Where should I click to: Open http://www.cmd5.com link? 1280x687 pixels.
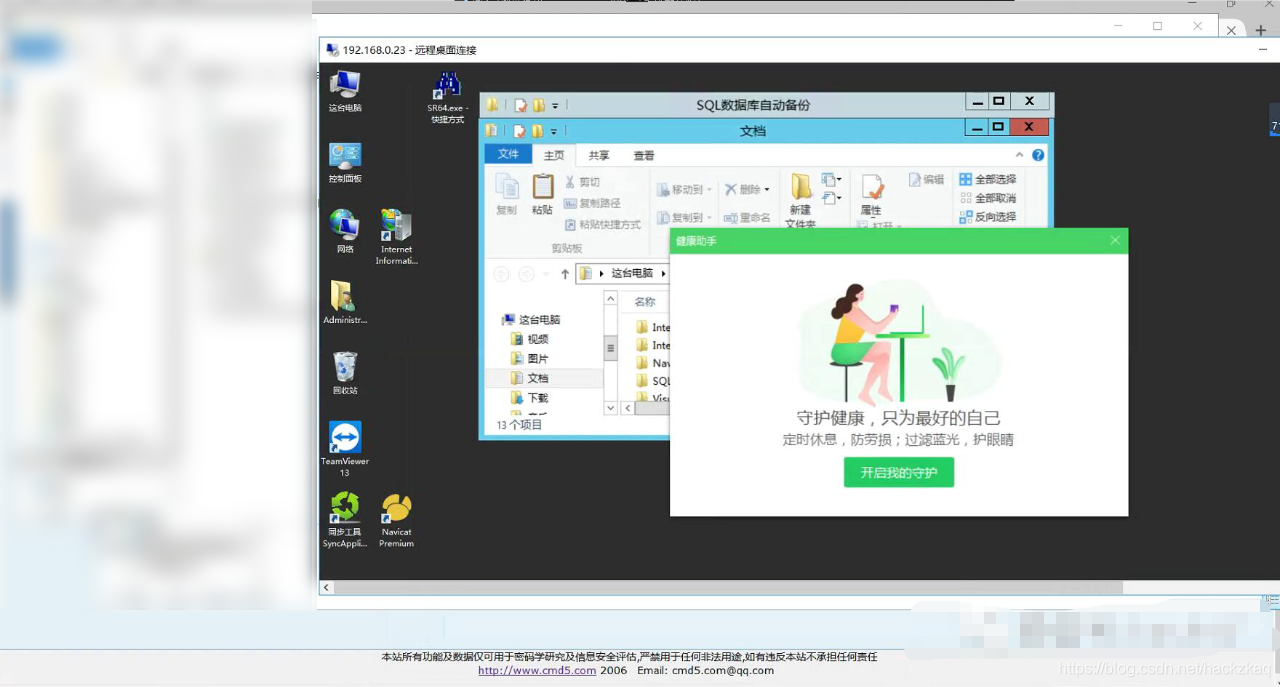537,670
